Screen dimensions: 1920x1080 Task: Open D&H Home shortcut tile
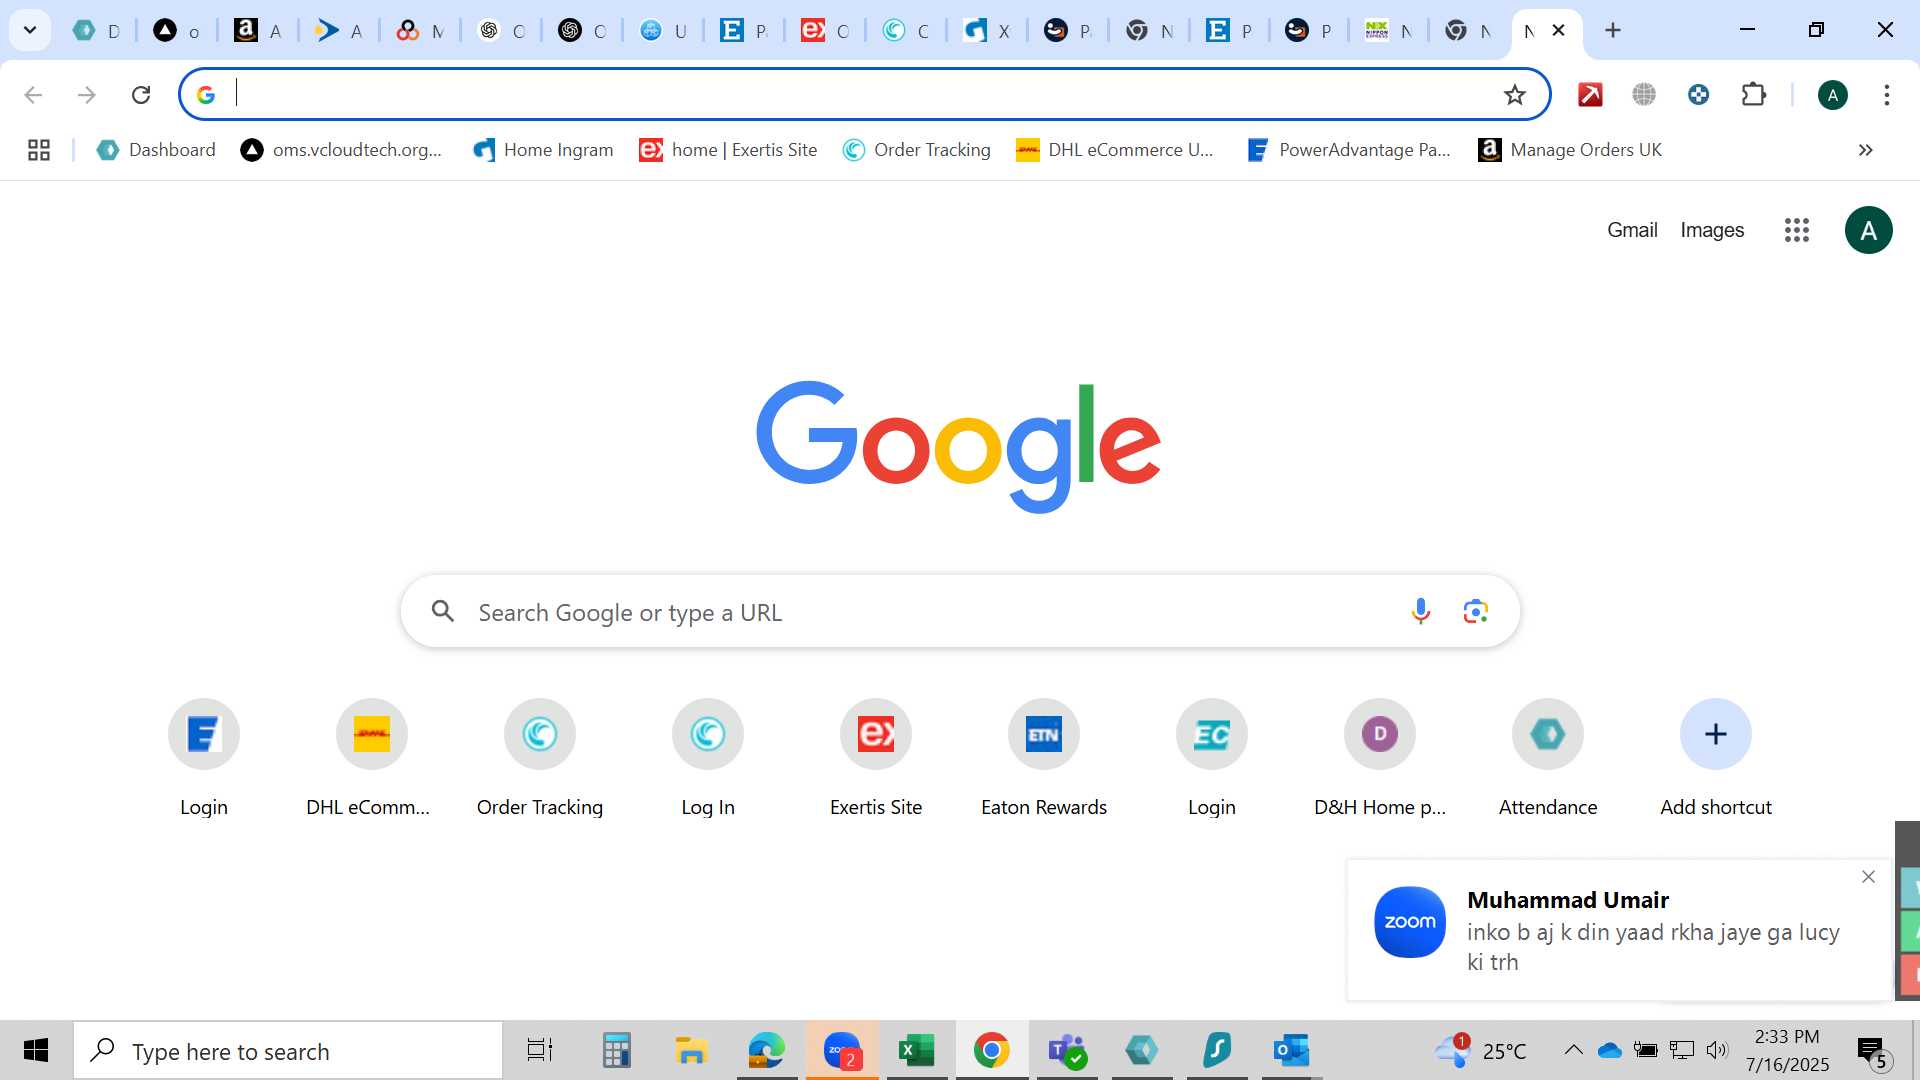click(x=1379, y=759)
